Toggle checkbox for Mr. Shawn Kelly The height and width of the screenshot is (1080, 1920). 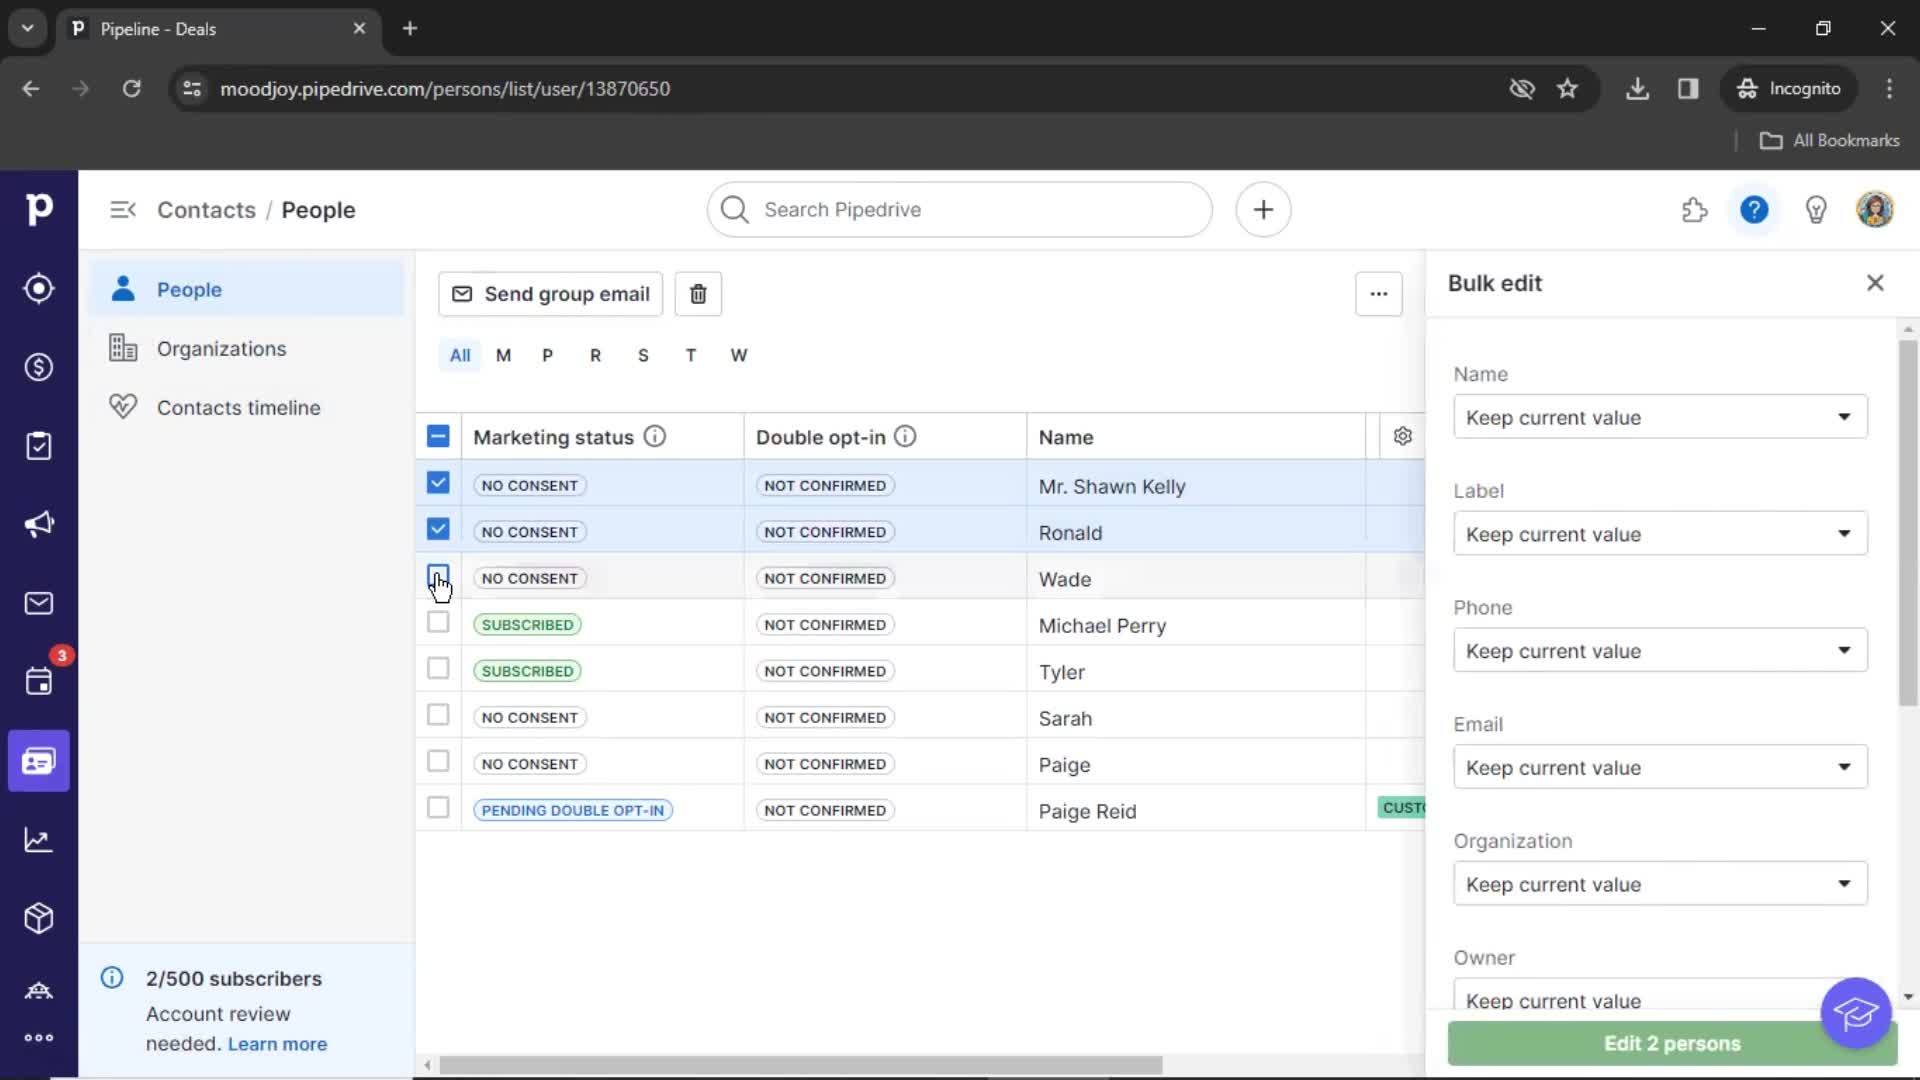coord(436,483)
